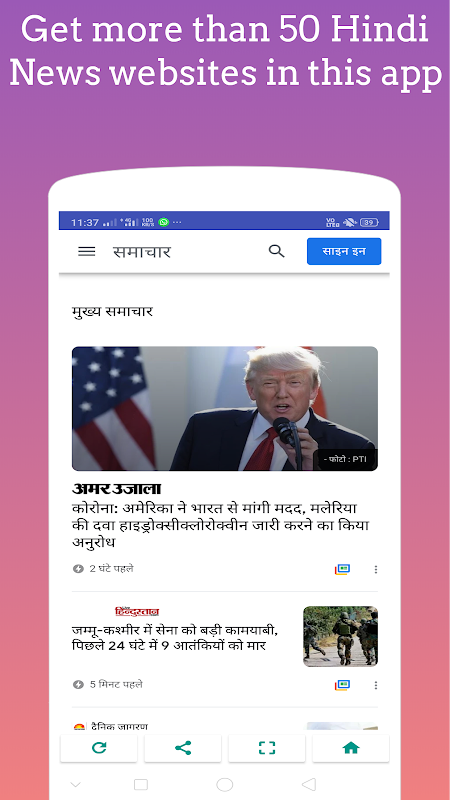This screenshot has width=450, height=800.
Task: Tap the share icon in bottom bar
Action: tap(183, 748)
